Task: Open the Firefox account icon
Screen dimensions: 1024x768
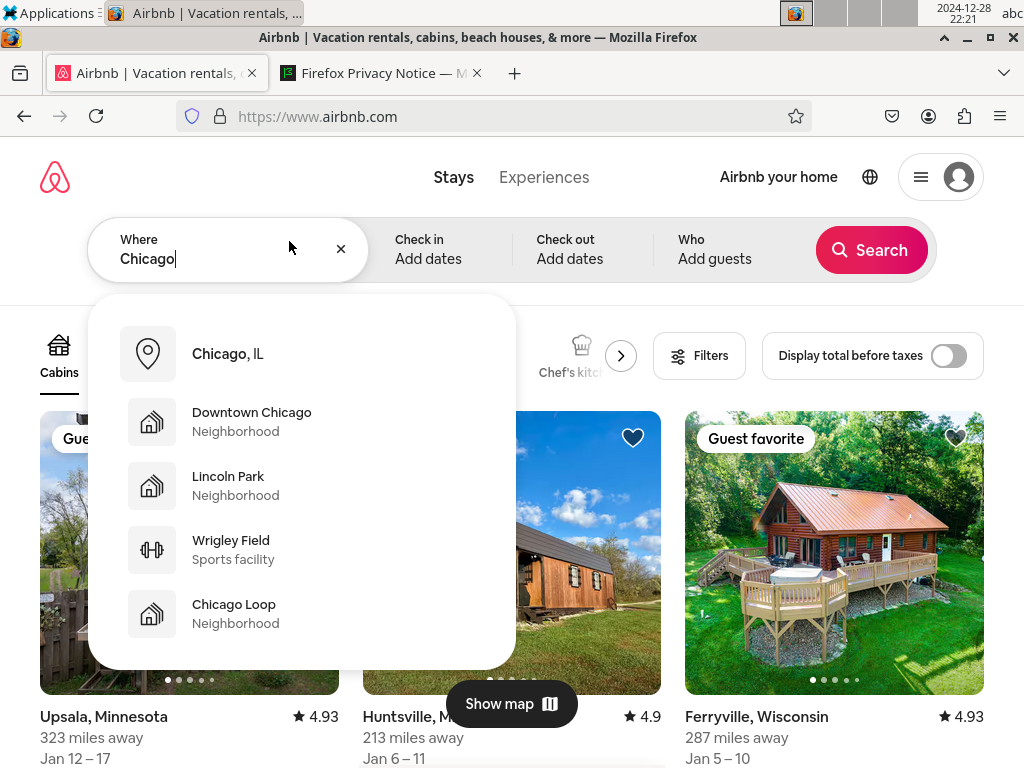Action: click(x=928, y=116)
